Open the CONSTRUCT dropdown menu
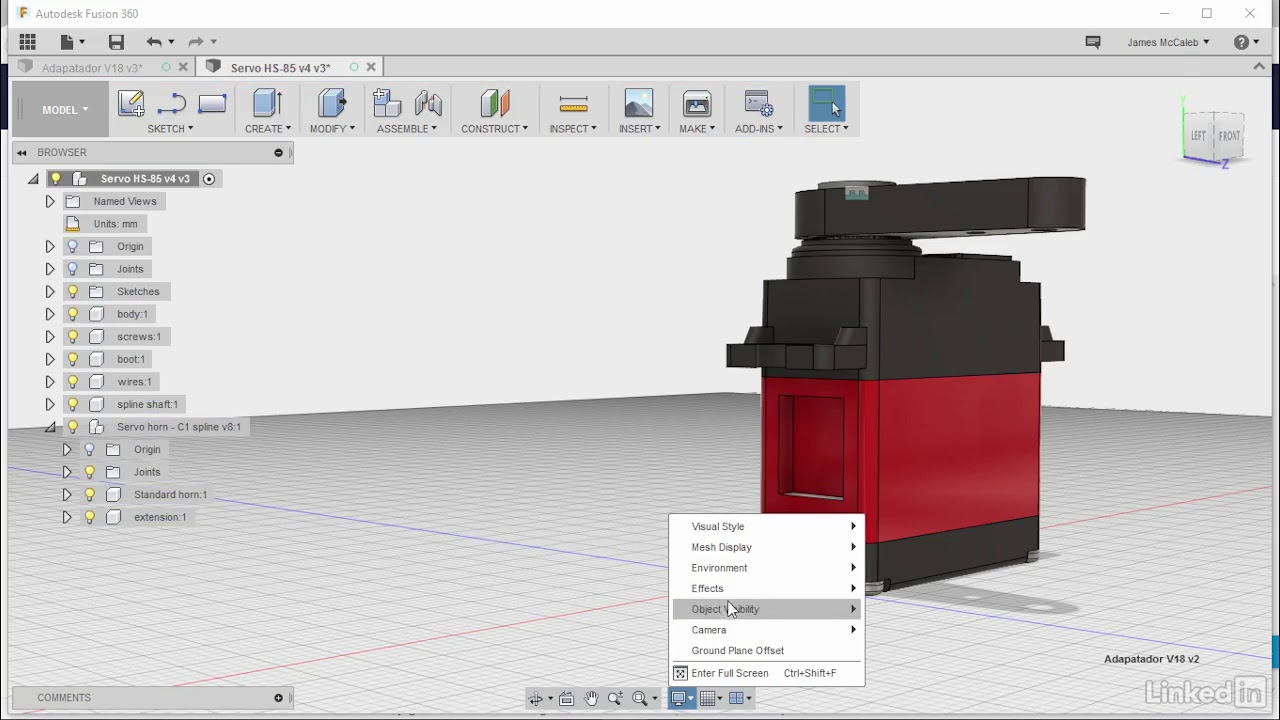Screen dimensions: 1280x720 (x=495, y=129)
